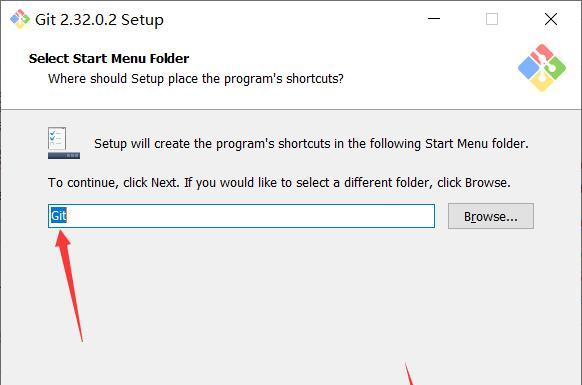The height and width of the screenshot is (385, 582).
Task: Click the large Git logo in the header
Action: [x=542, y=68]
